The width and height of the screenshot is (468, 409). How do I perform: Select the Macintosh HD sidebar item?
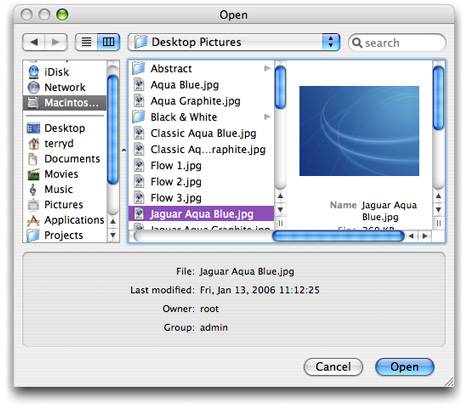[65, 102]
